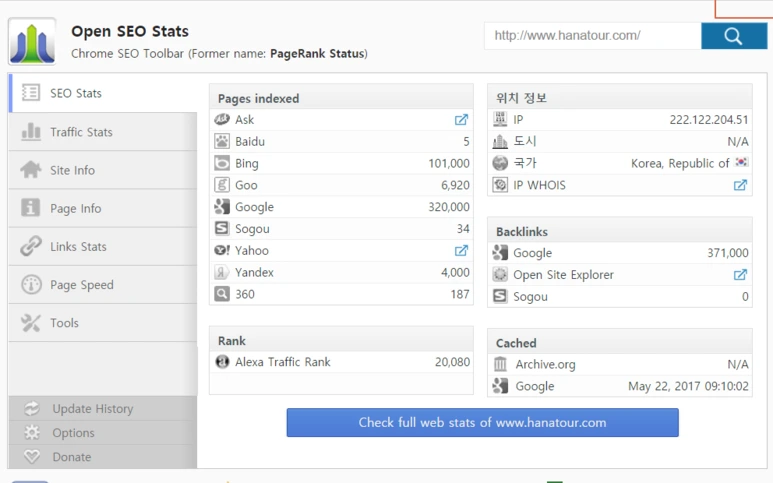Switch to the Traffic Stats tab

(103, 132)
